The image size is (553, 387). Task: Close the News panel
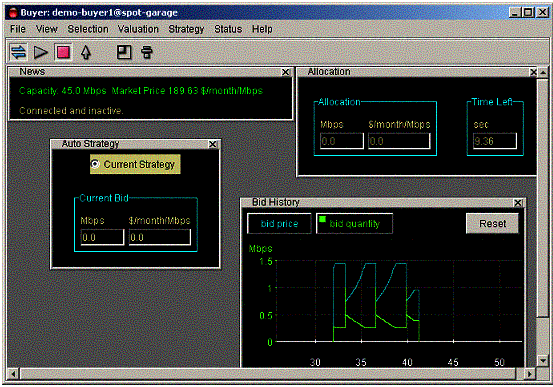tap(286, 72)
